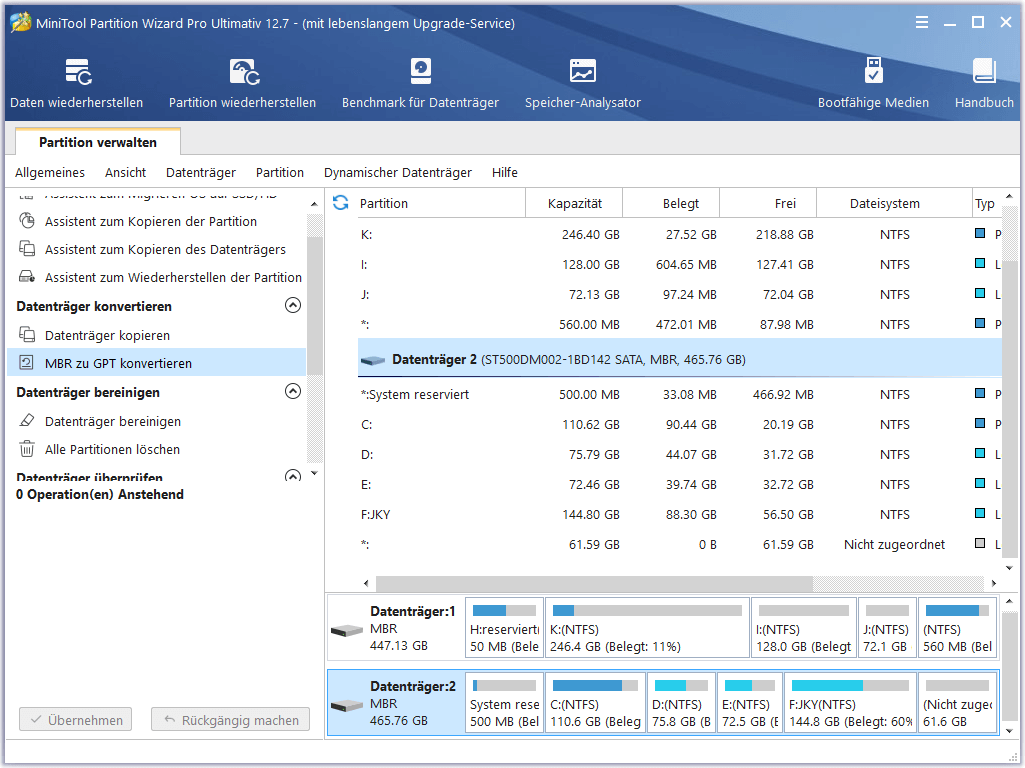The image size is (1025, 768).
Task: Open the Dynamischer Datenträger menu
Action: tap(397, 172)
